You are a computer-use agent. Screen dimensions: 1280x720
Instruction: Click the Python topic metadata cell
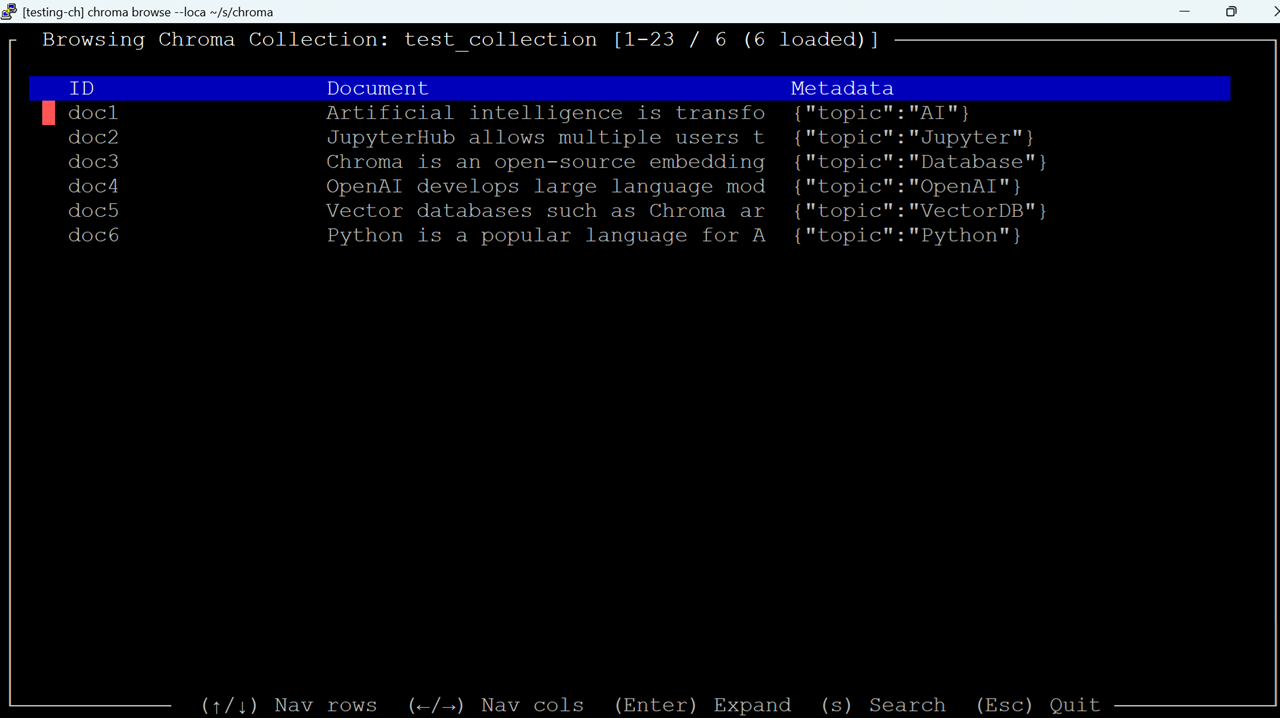click(x=906, y=235)
